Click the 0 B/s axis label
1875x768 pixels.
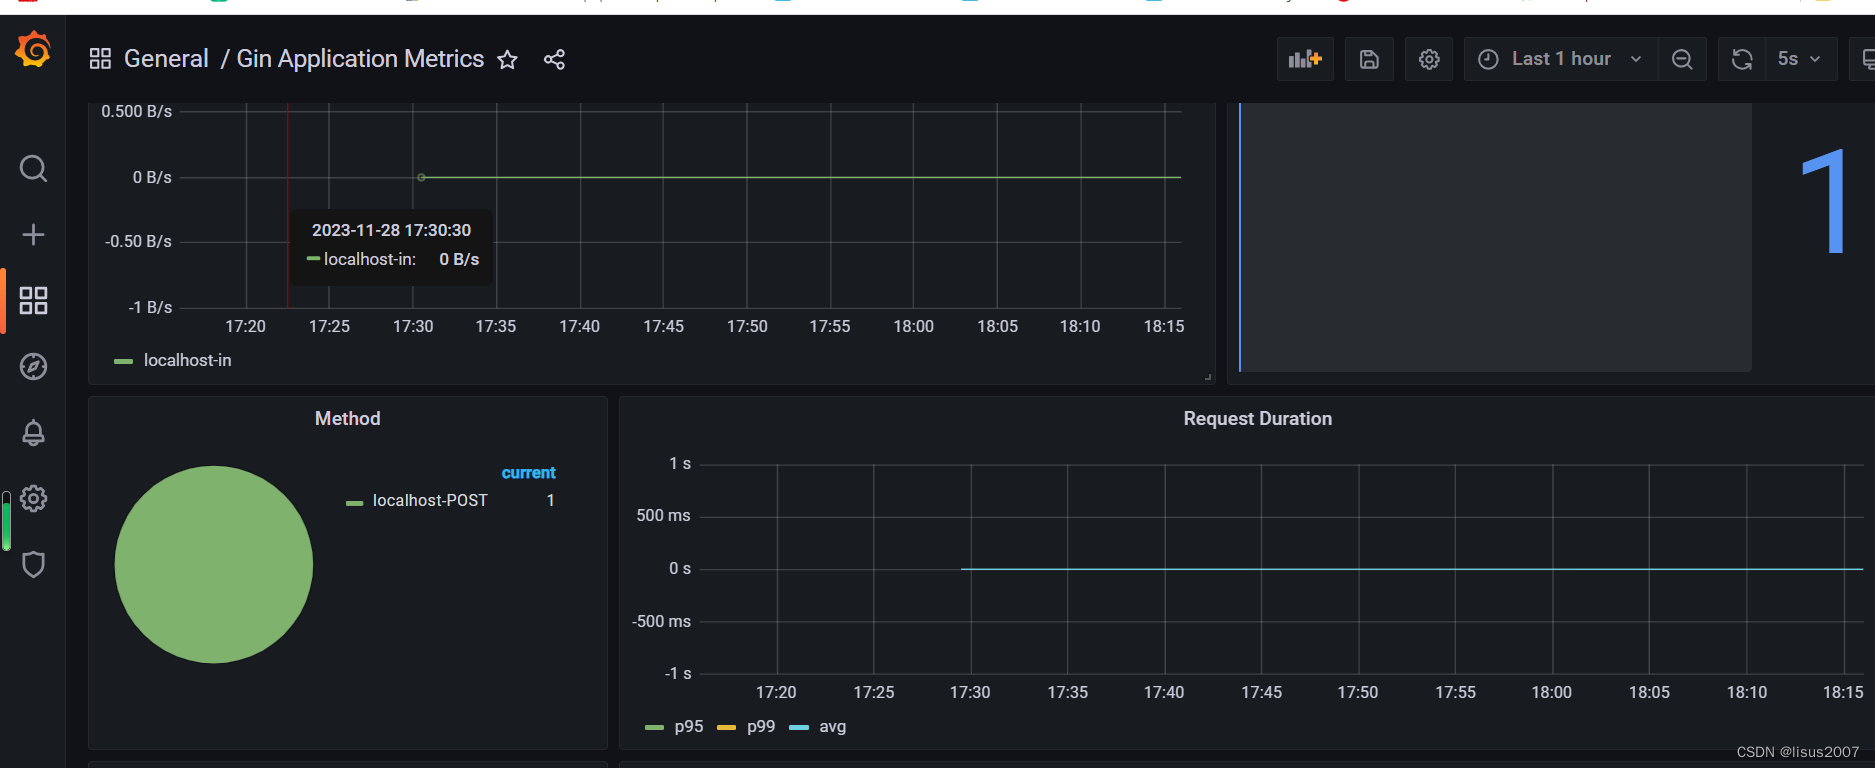(x=152, y=177)
